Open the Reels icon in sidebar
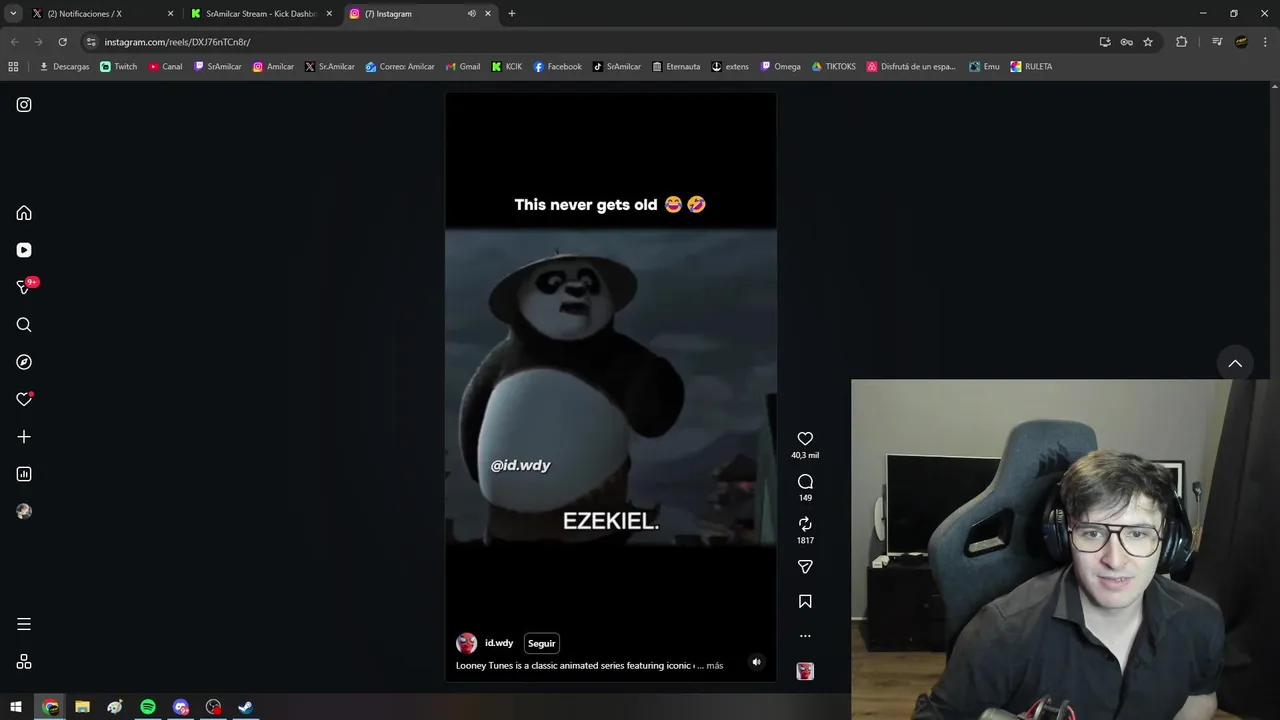1280x720 pixels. (24, 250)
